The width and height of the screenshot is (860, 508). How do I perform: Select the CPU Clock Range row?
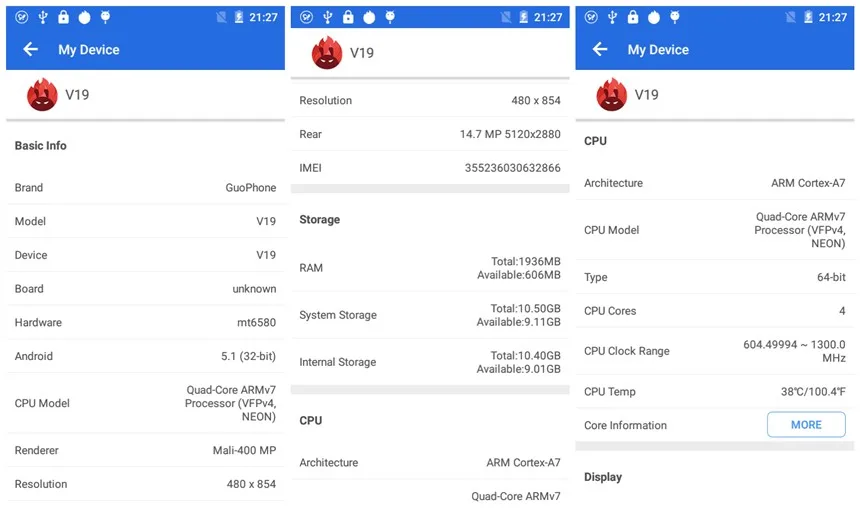(x=715, y=351)
